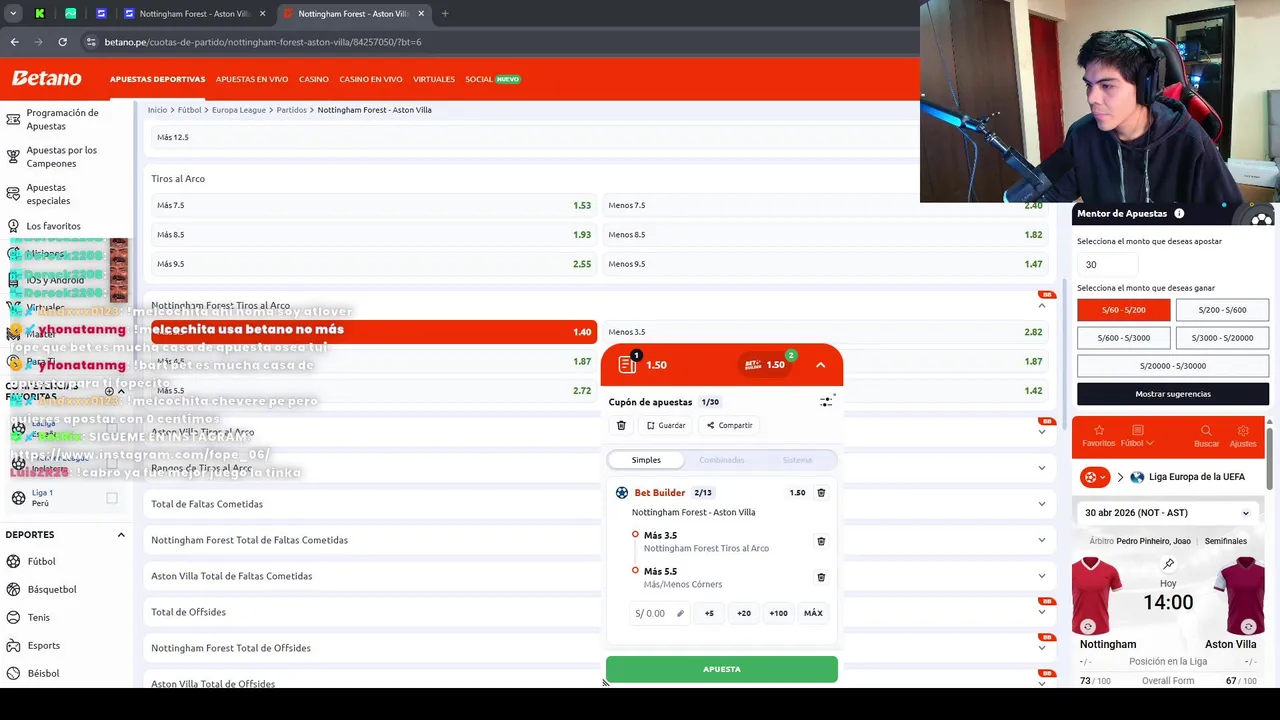This screenshot has width=1280, height=720.
Task: Open a new browser tab
Action: (x=445, y=14)
